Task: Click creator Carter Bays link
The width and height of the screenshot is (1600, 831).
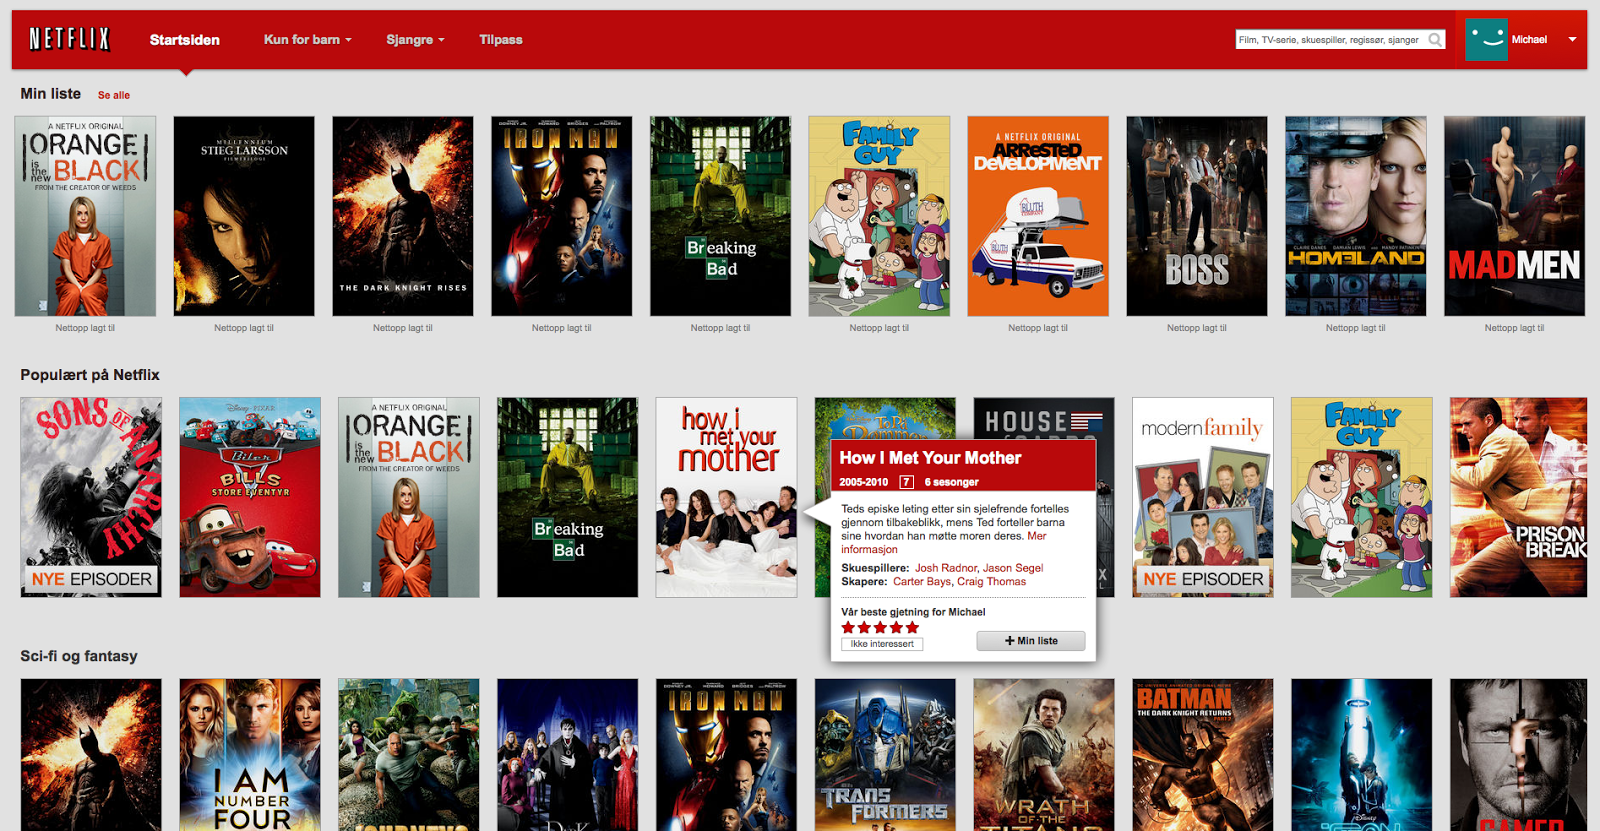Action: 922,582
